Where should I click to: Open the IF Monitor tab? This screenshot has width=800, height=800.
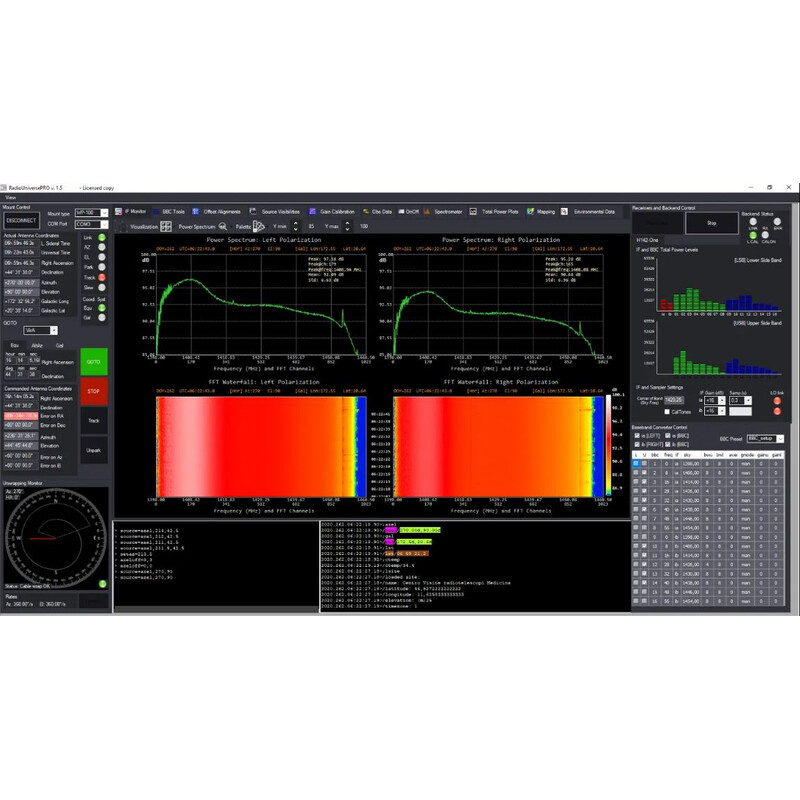(x=131, y=211)
